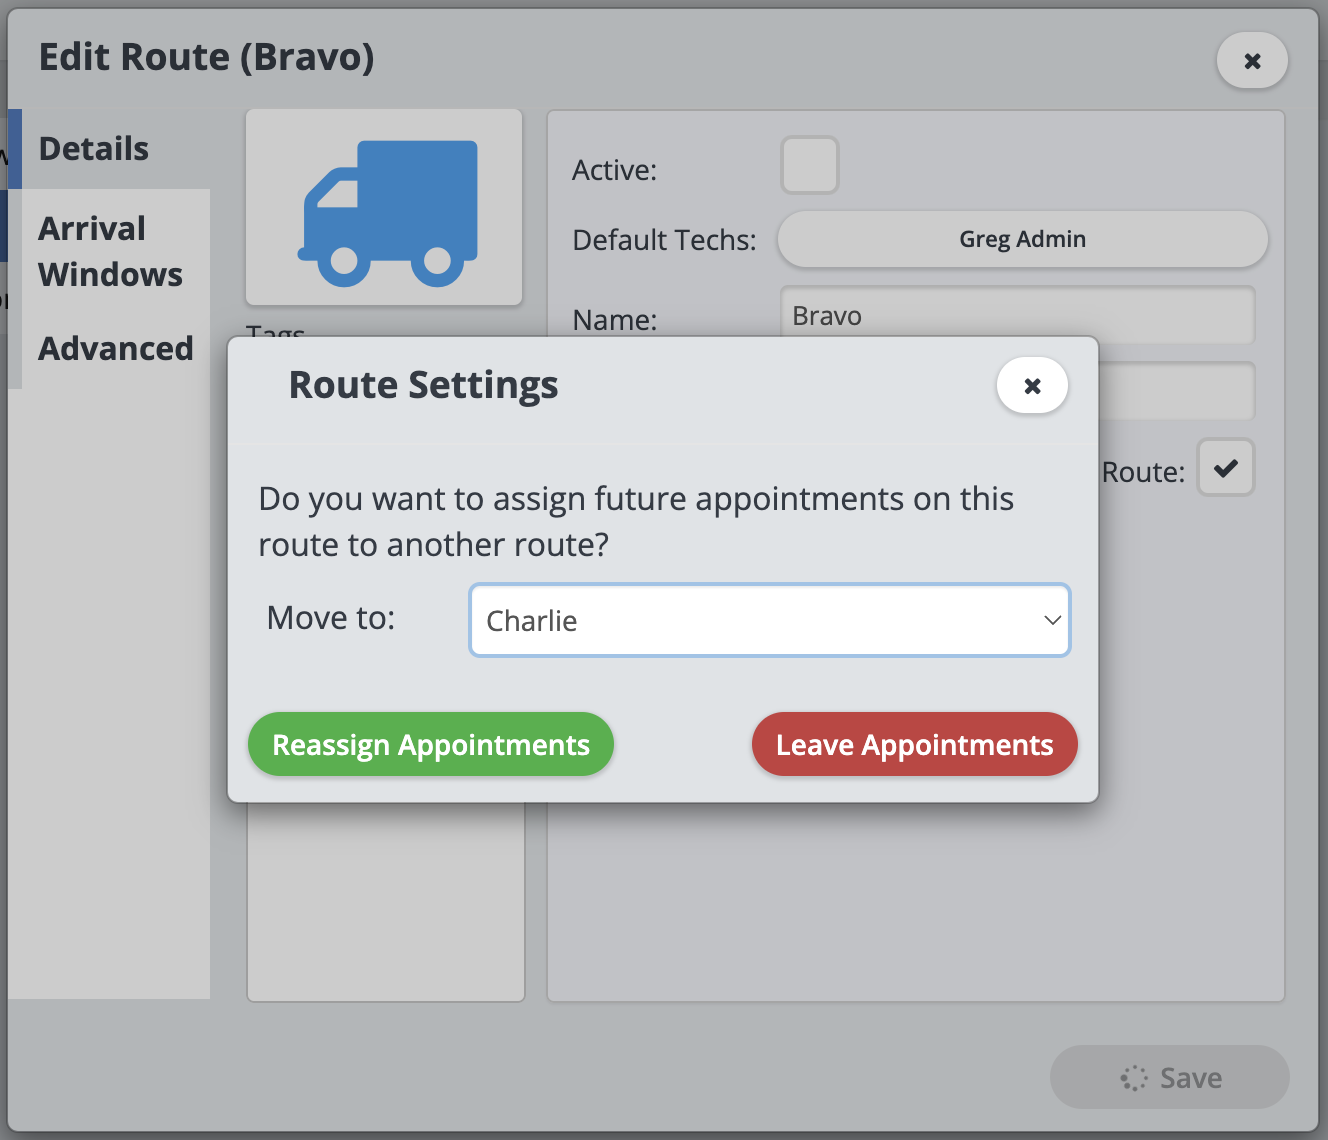This screenshot has width=1328, height=1140.
Task: Click the Move to label
Action: [331, 619]
